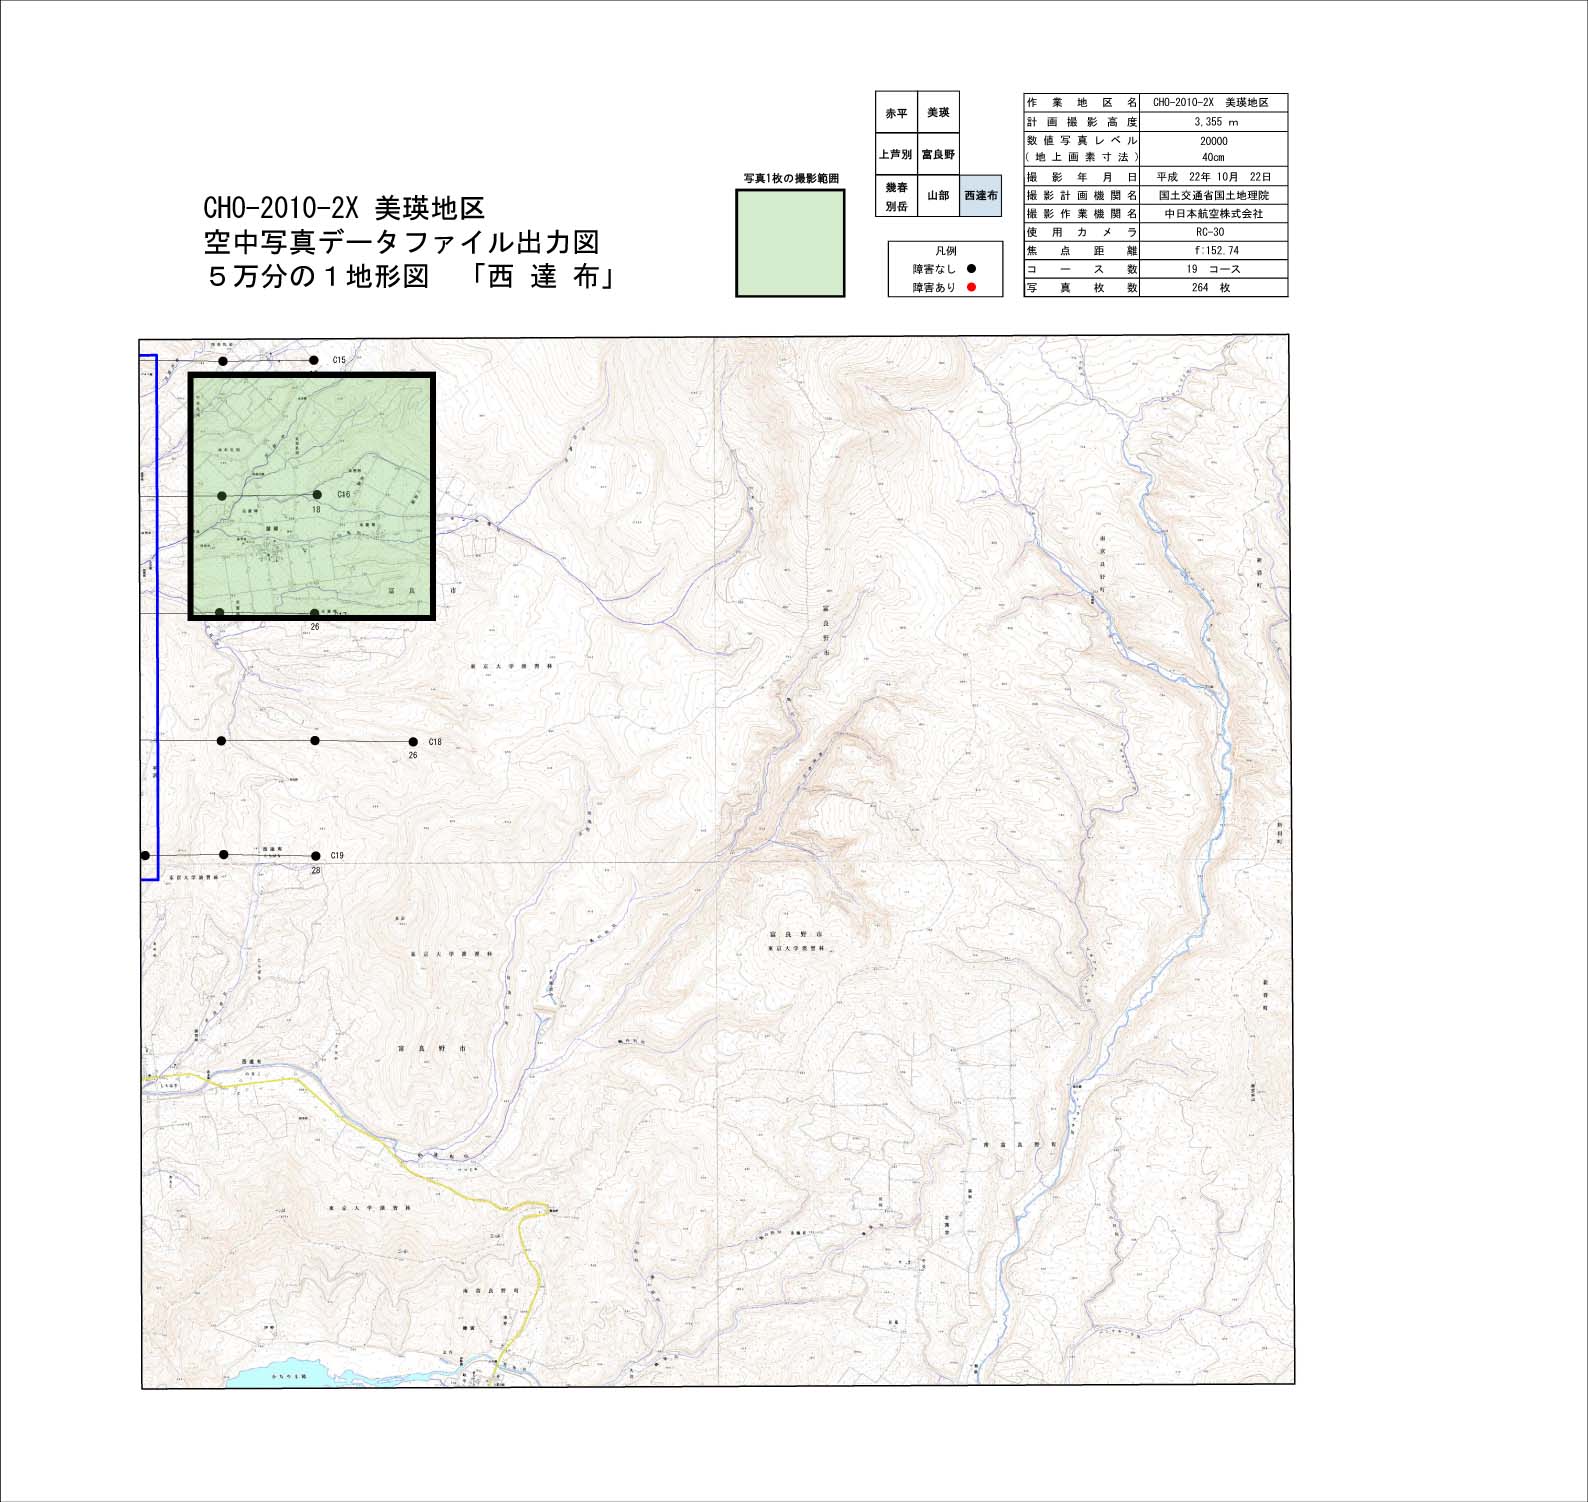Select the 上芦別 index map cell
Viewport: 1588px width, 1502px height.
896,155
